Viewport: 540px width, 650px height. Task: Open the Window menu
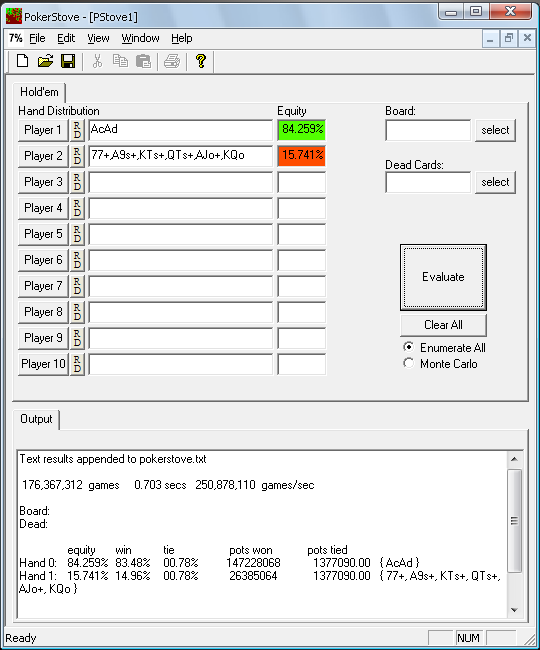click(140, 38)
